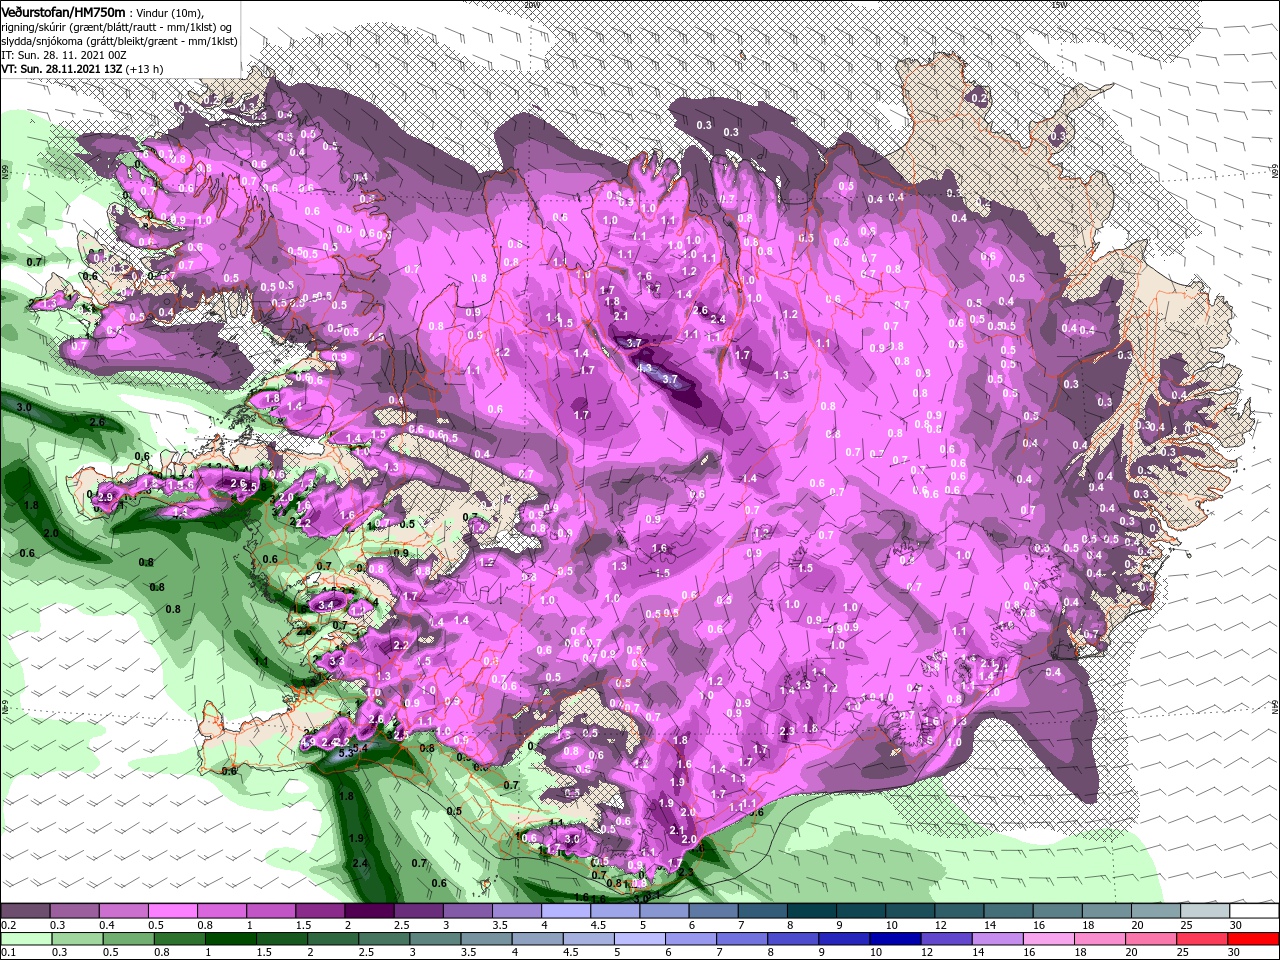Click the bright red swatch ending rain scale
Image resolution: width=1280 pixels, height=960 pixels.
click(x=1255, y=939)
